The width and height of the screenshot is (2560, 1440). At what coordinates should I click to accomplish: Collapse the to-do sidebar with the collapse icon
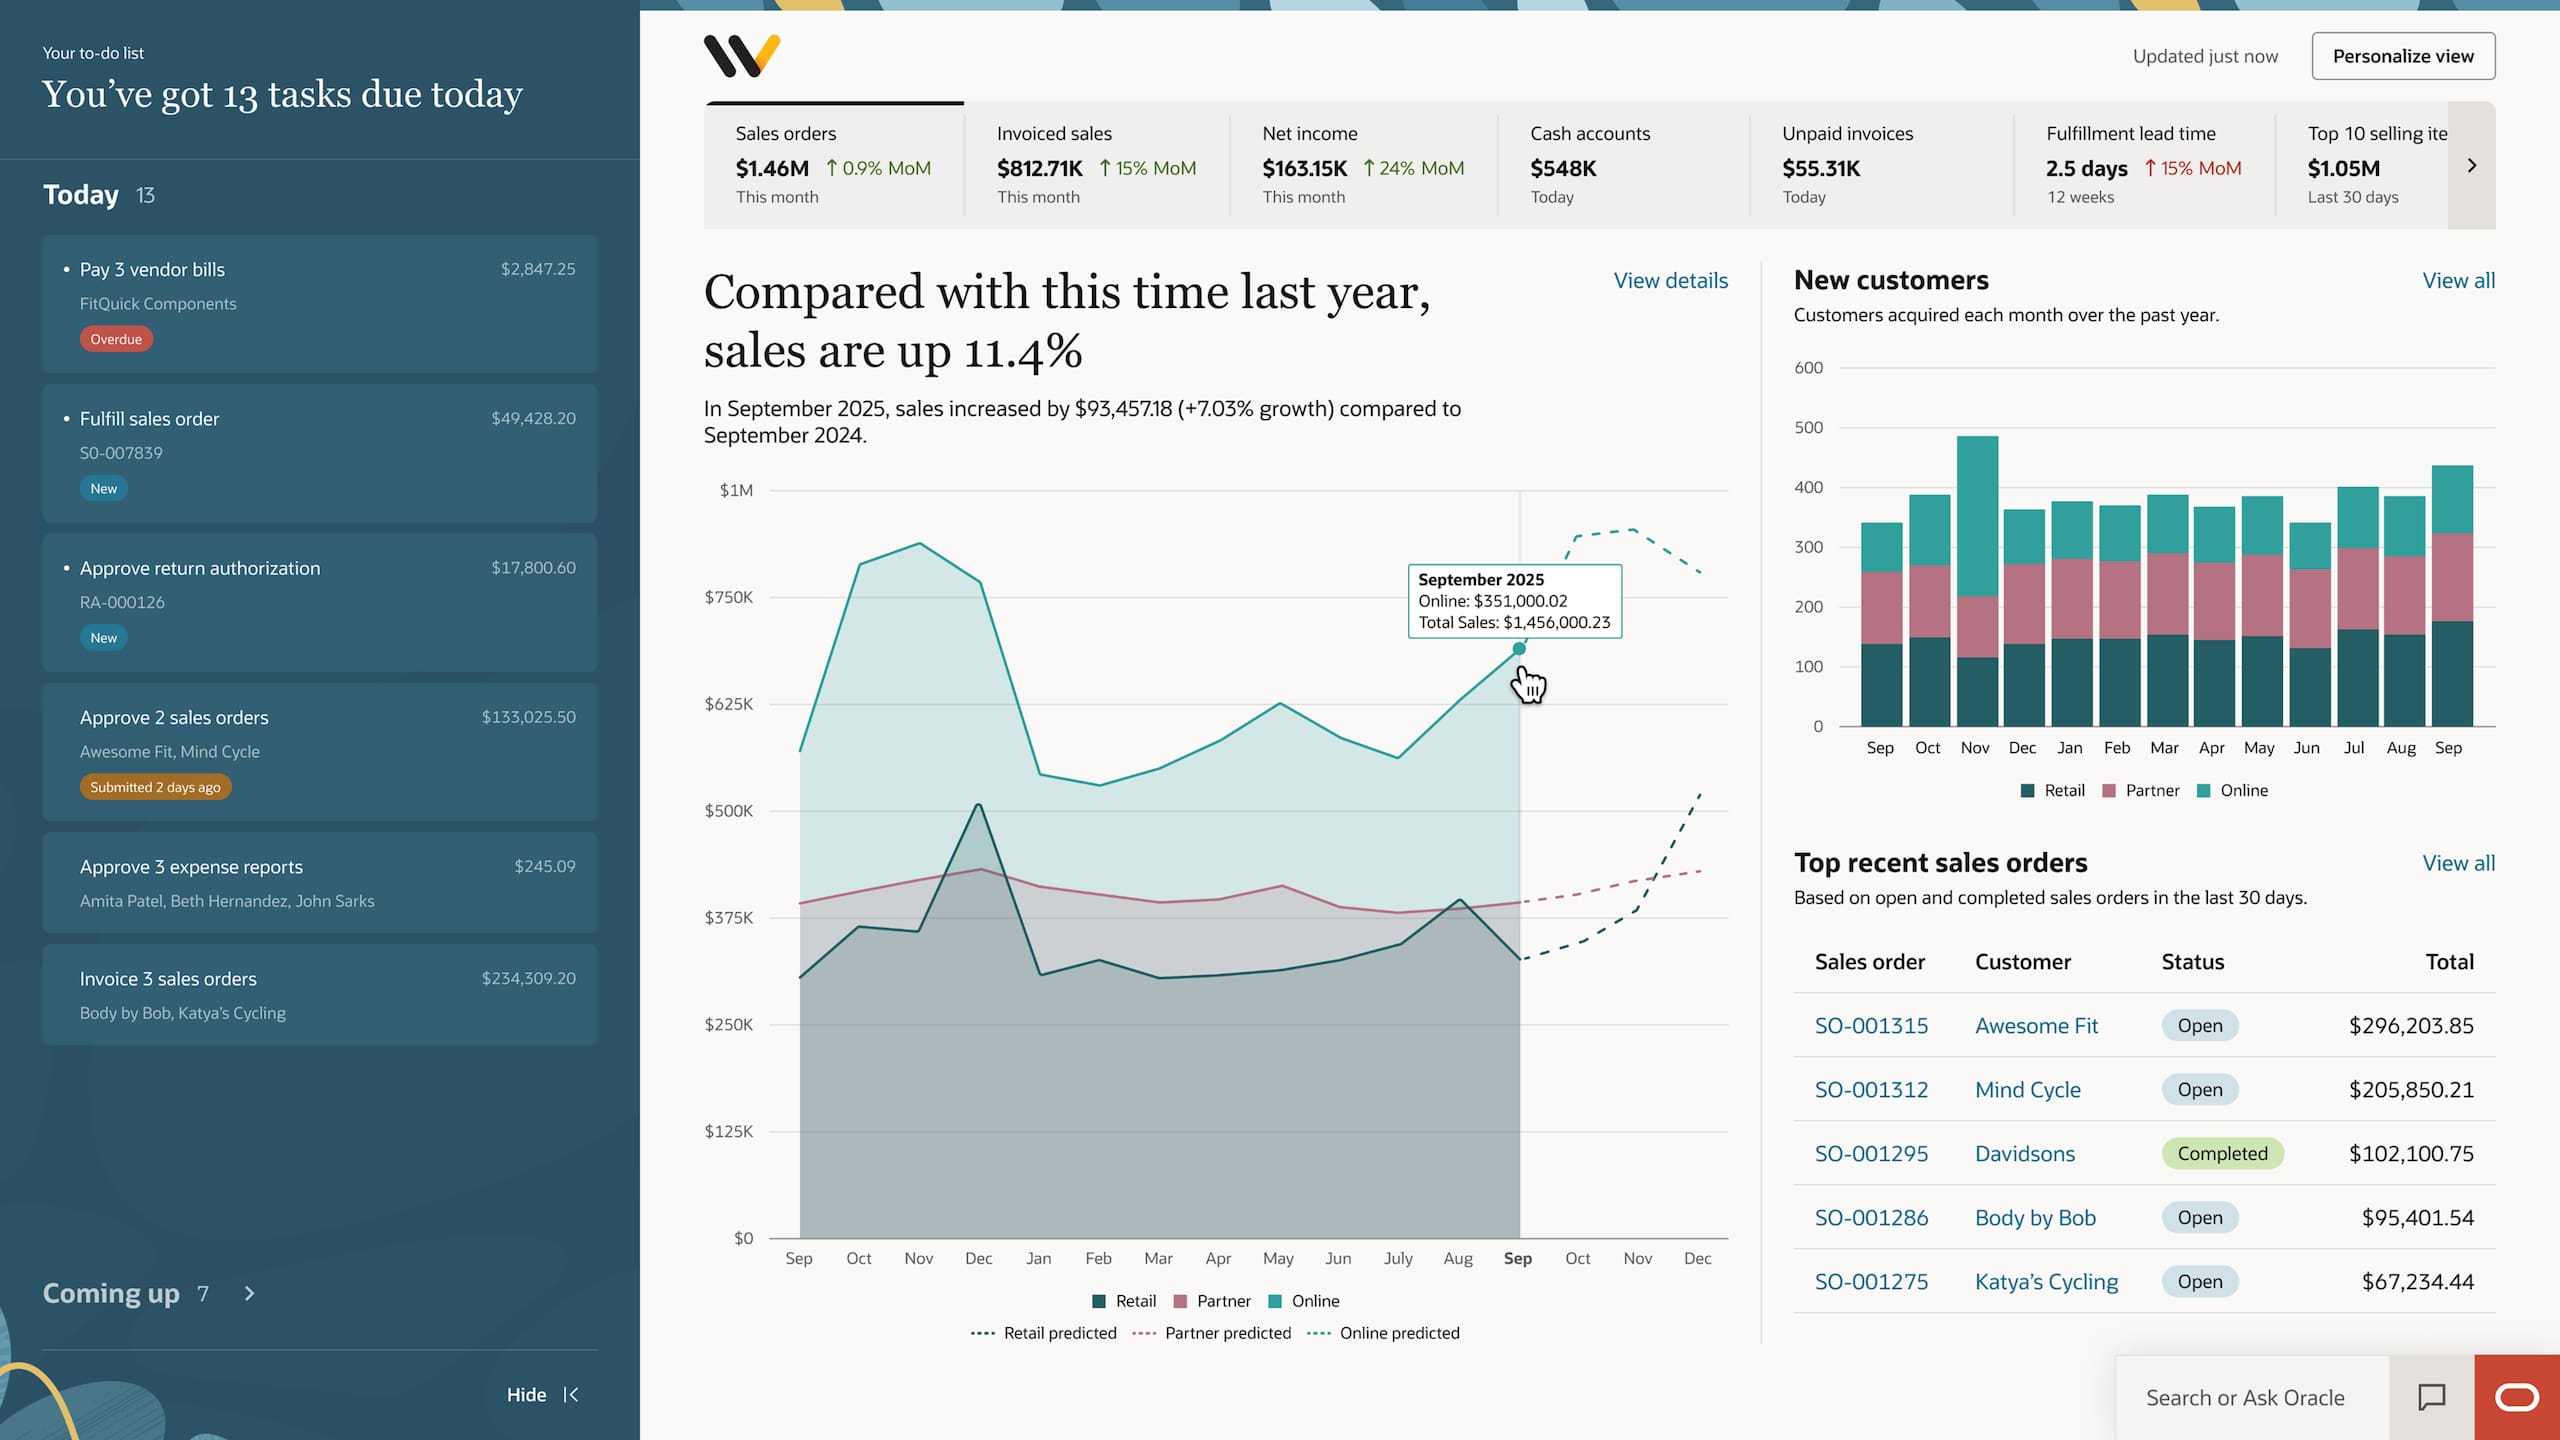coord(573,1394)
